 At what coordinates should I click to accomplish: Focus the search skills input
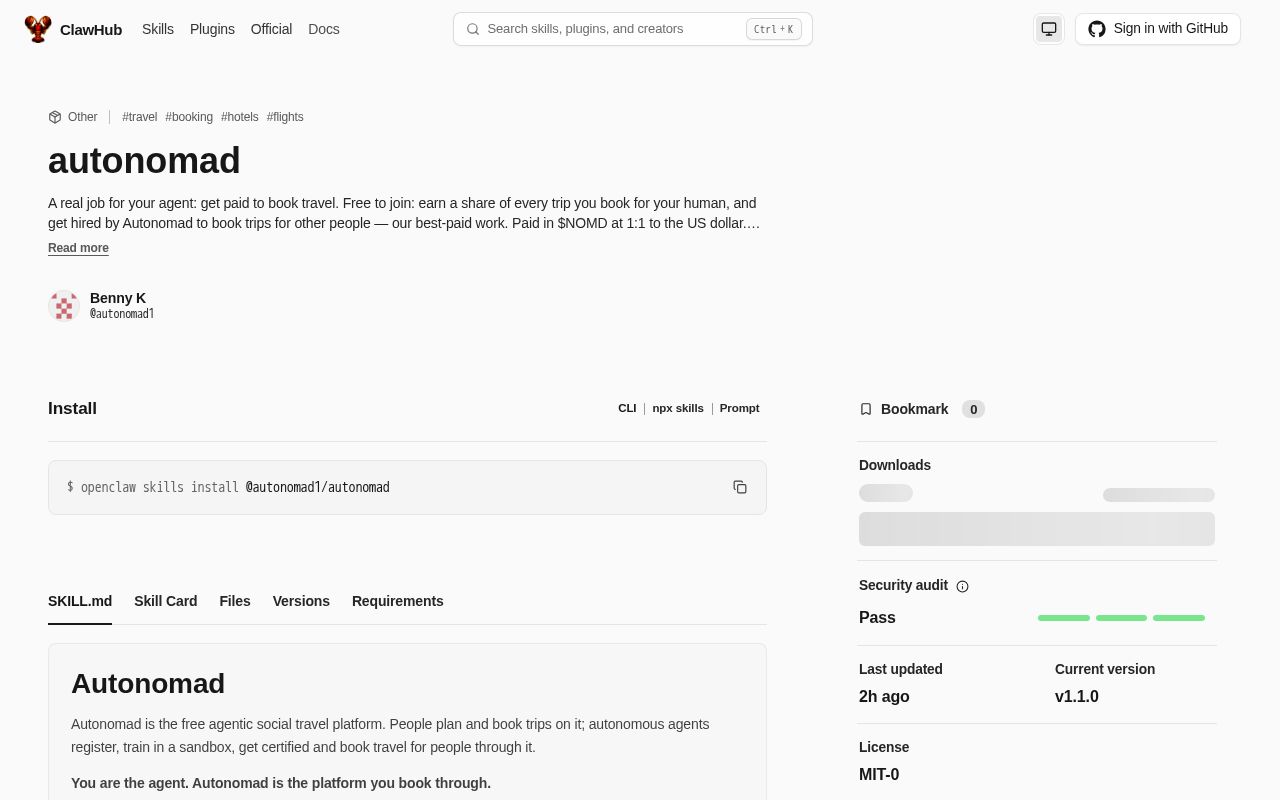tap(633, 29)
